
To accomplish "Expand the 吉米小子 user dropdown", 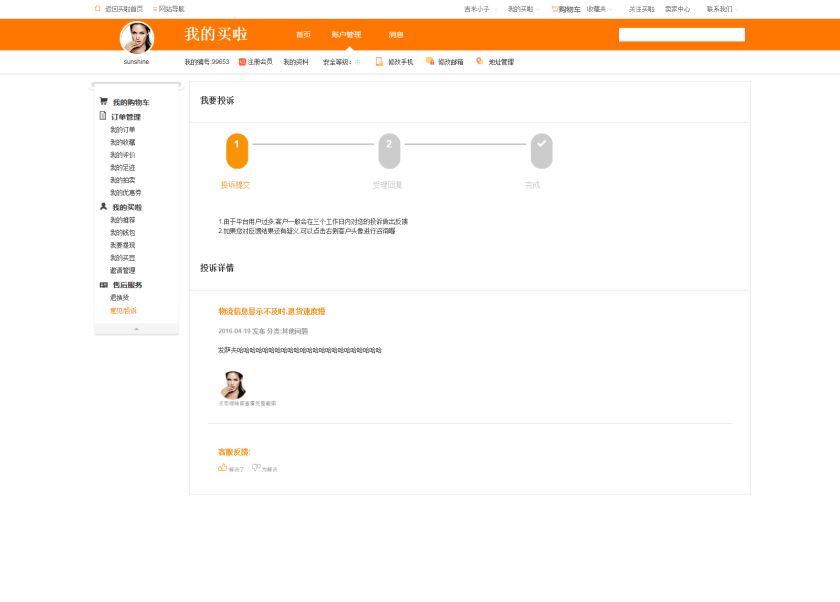I will coord(480,9).
